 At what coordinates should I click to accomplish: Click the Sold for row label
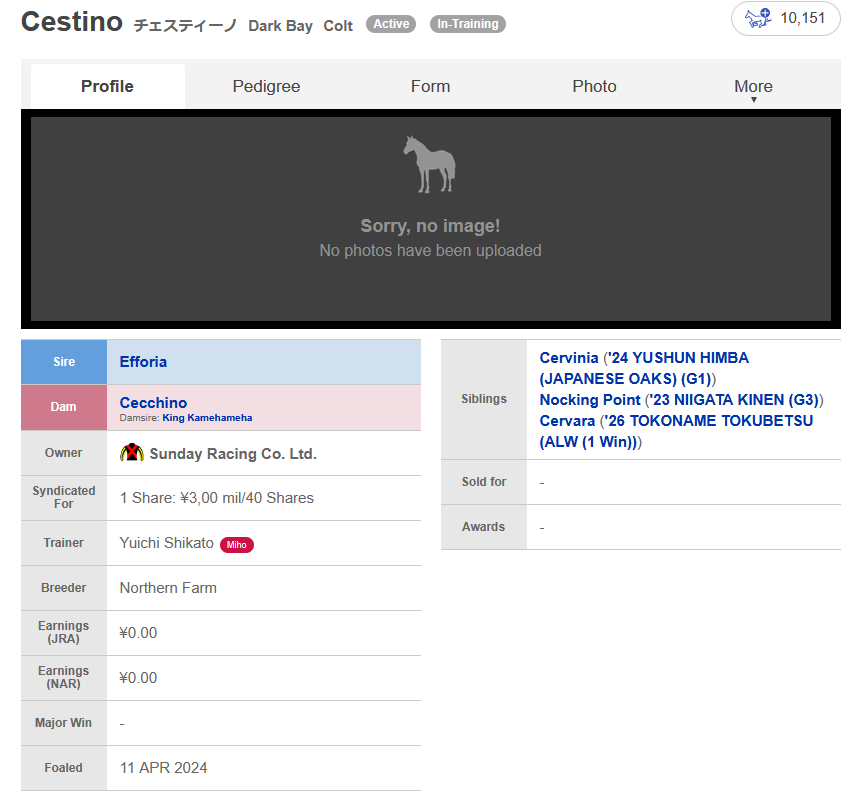coord(484,481)
